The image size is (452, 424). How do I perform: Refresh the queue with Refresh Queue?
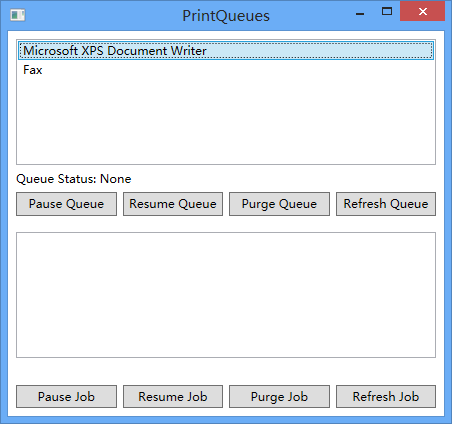click(x=386, y=204)
